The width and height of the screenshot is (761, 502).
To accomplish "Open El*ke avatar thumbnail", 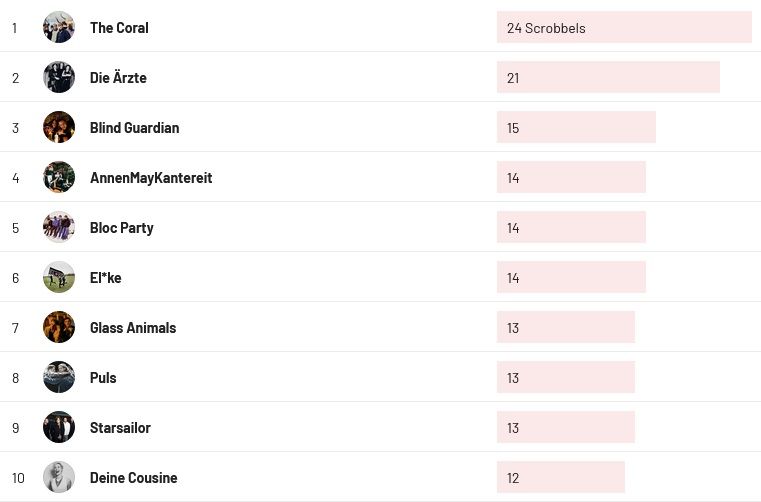I will point(59,277).
